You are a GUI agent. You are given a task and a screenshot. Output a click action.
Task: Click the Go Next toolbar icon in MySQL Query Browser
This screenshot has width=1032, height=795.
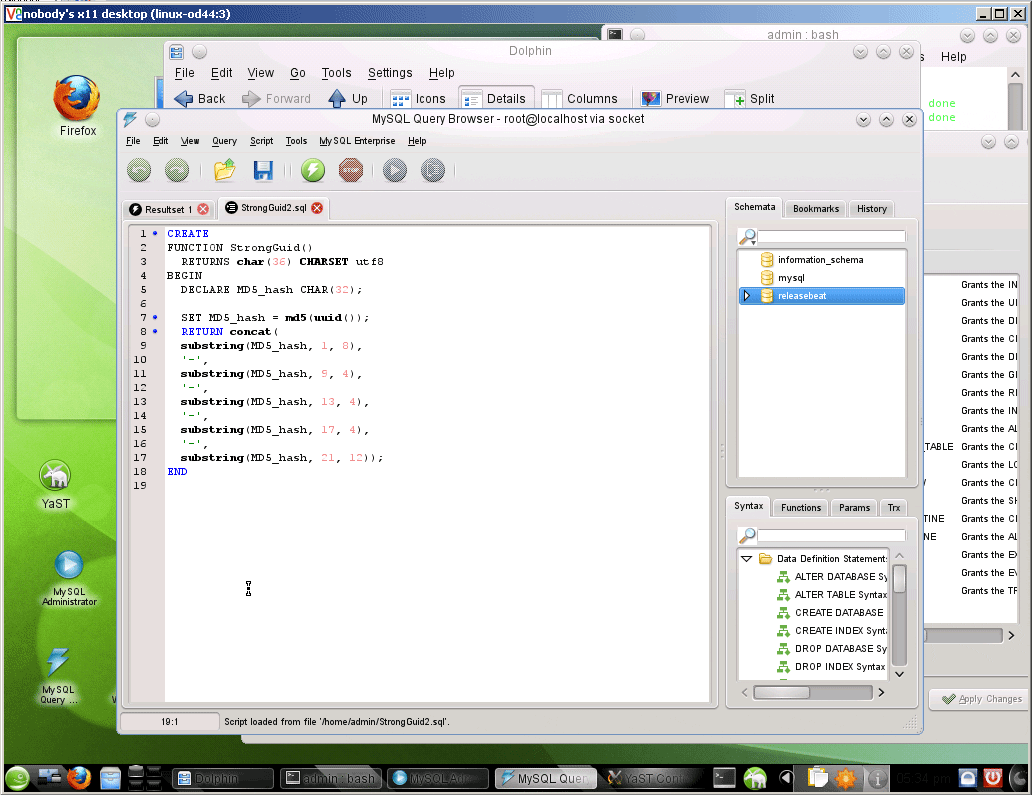click(x=176, y=170)
